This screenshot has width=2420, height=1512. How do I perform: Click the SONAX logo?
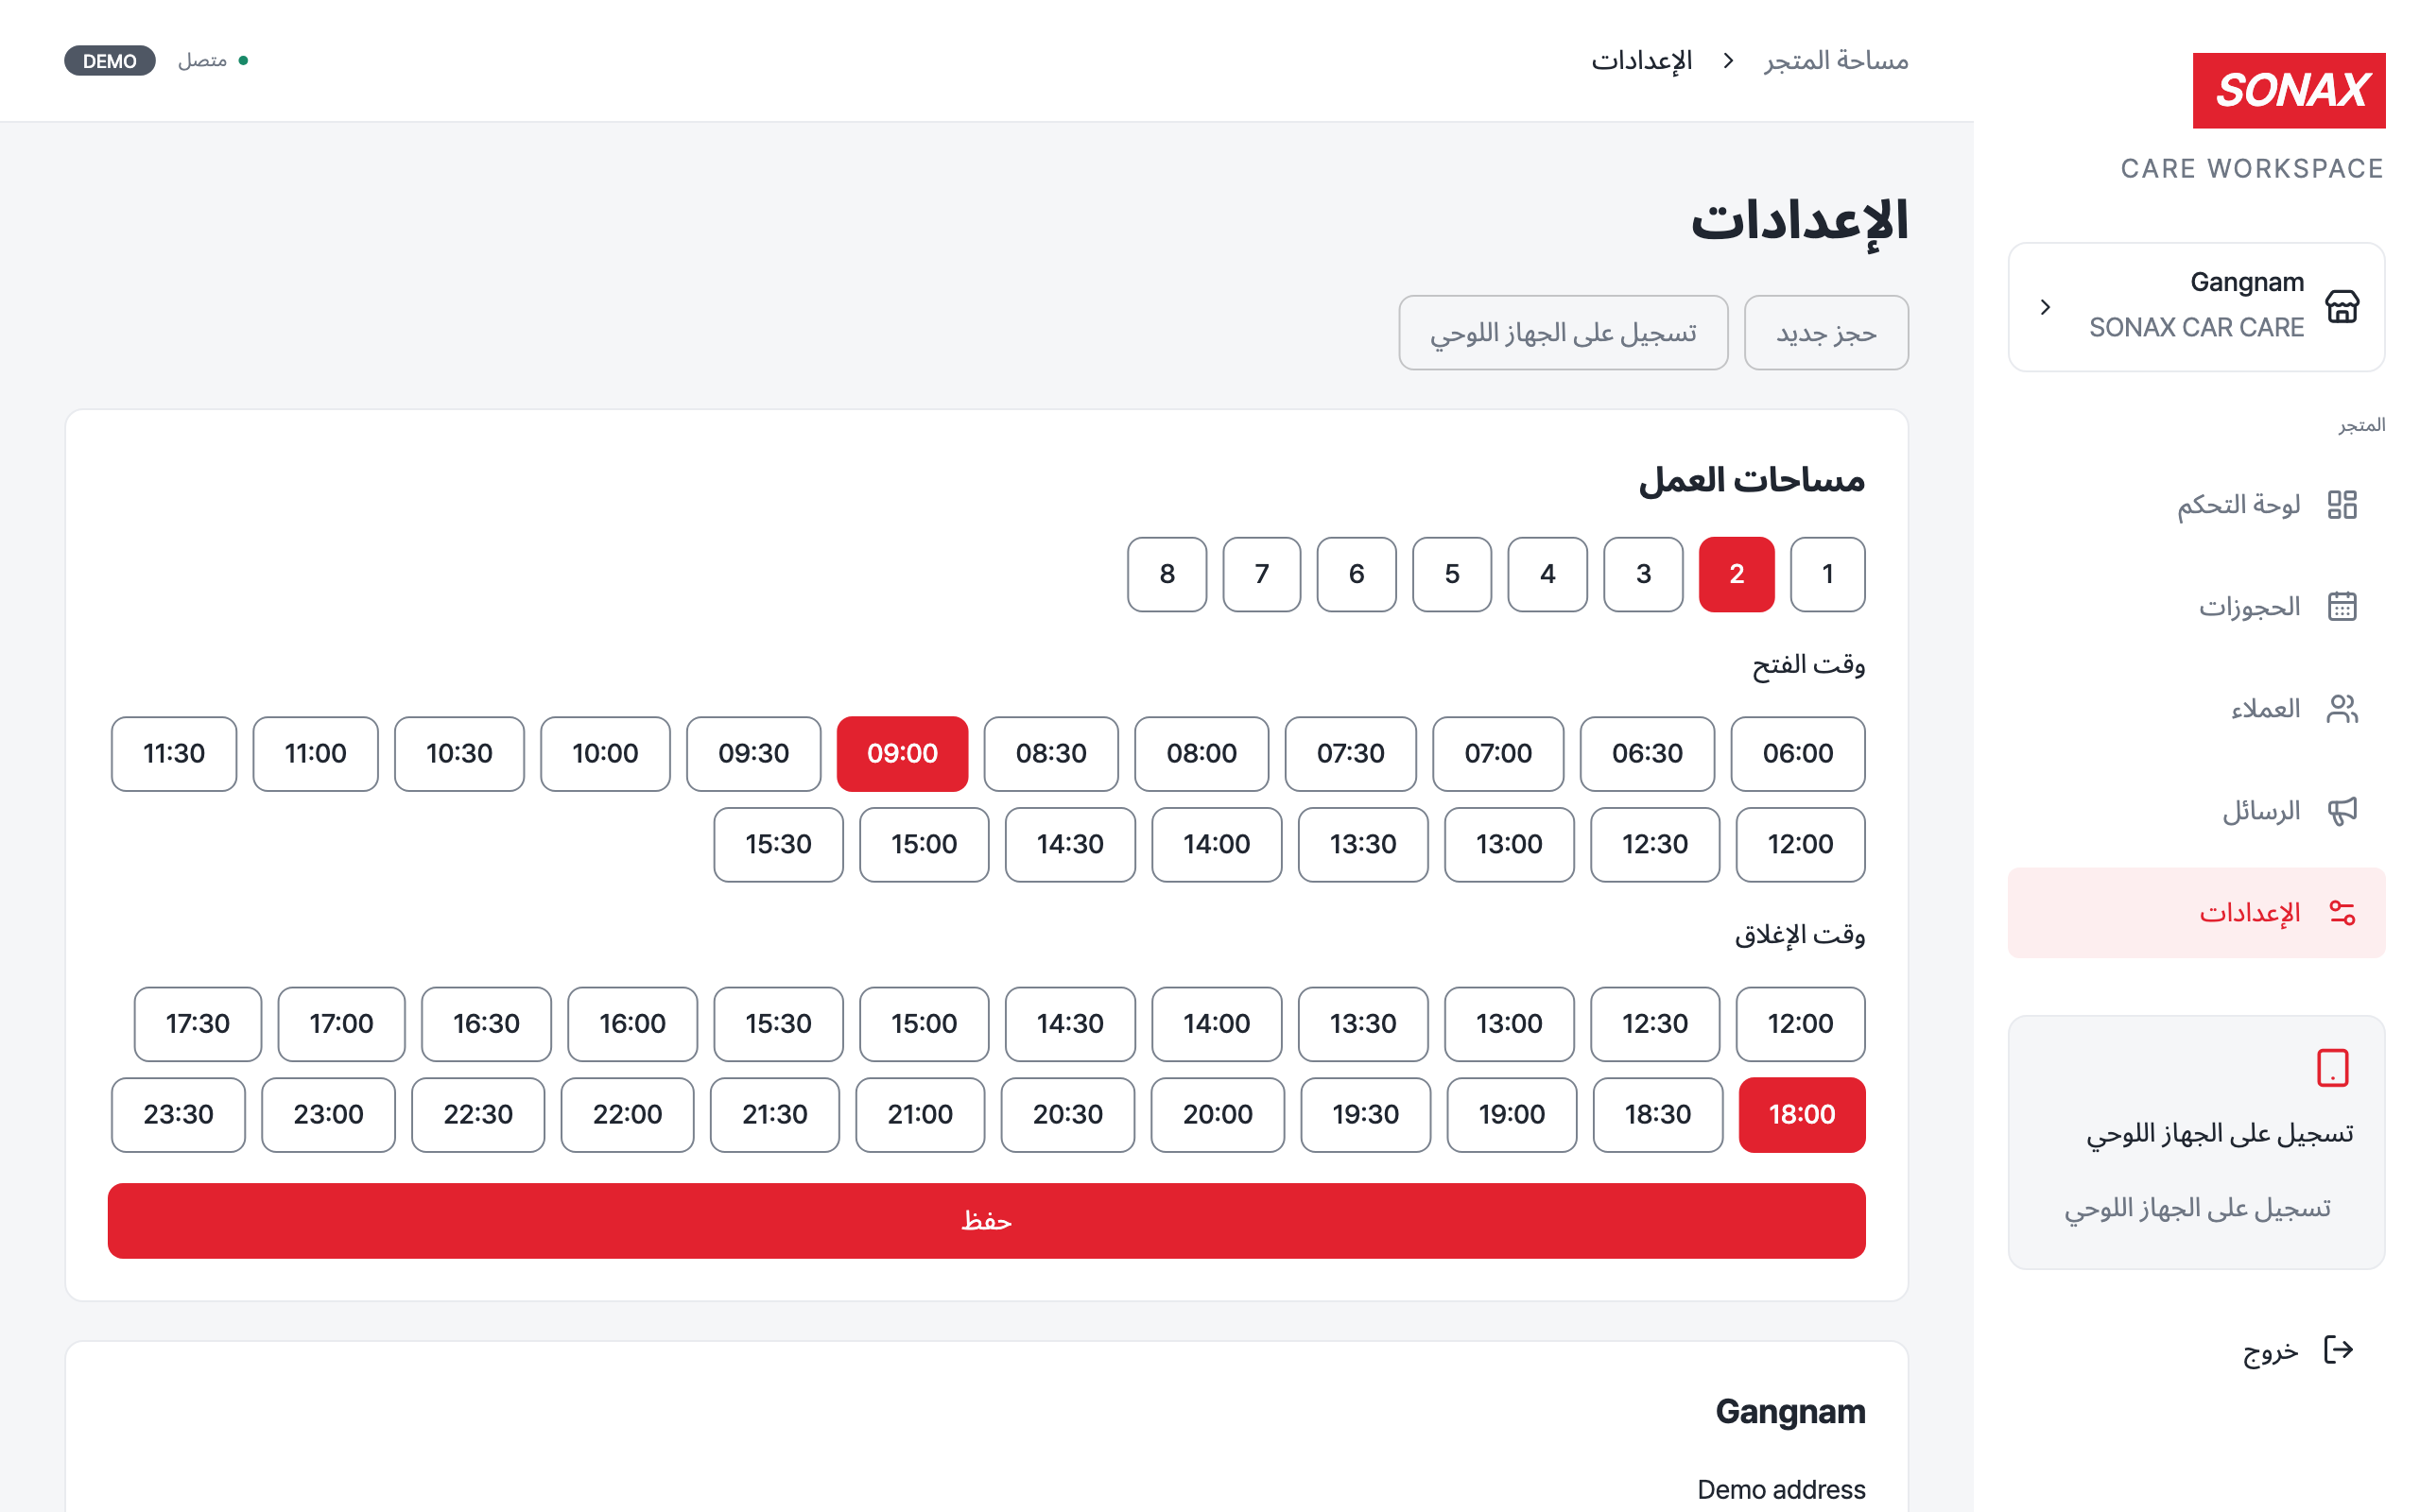coord(2288,90)
